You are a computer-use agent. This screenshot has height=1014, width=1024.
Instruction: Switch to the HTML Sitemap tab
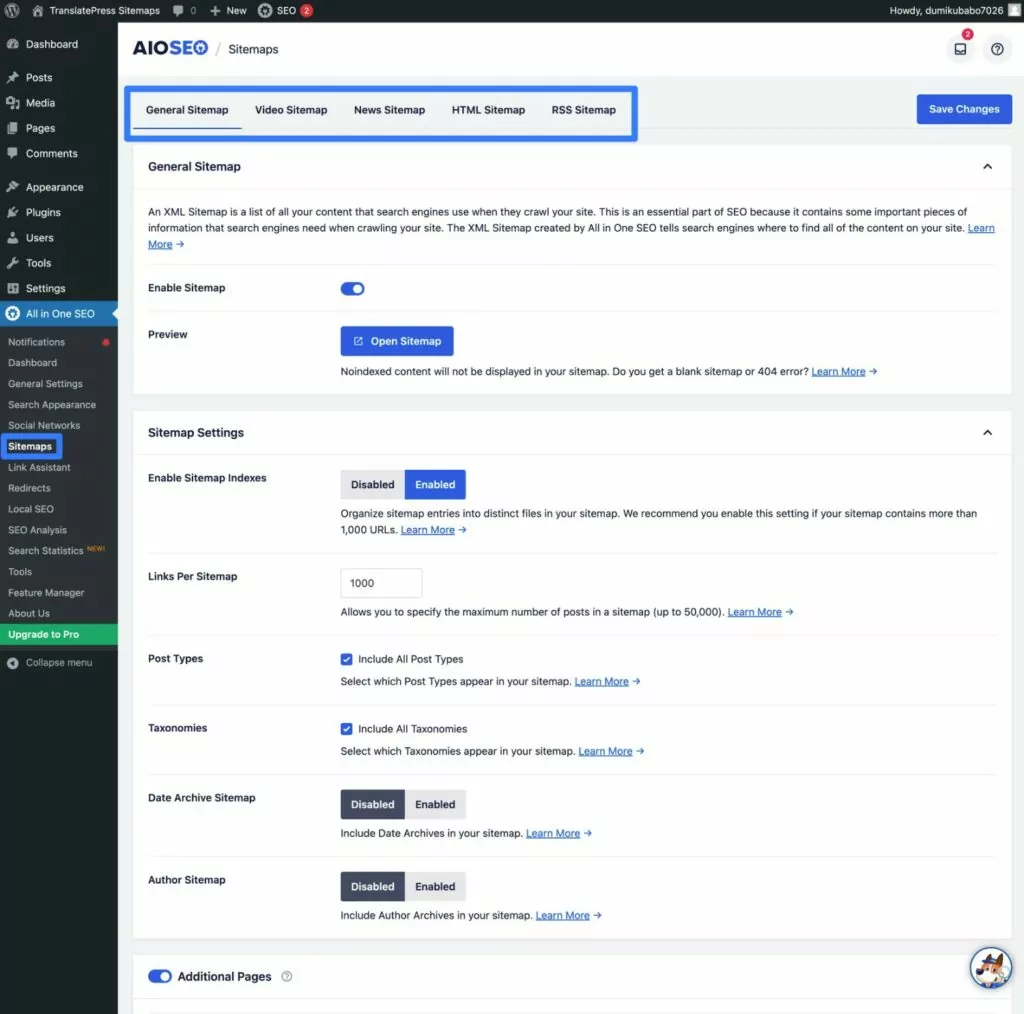click(488, 110)
